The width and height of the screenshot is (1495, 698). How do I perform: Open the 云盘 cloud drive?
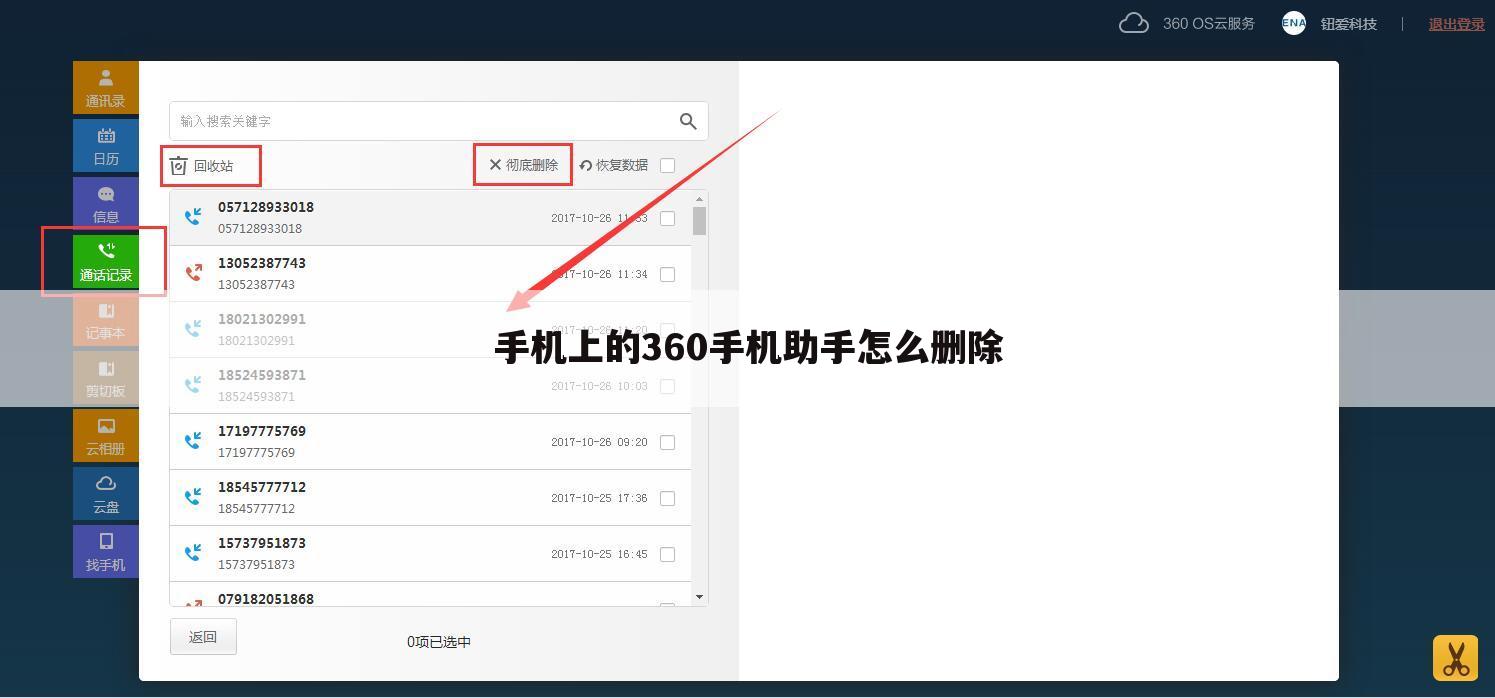pos(105,494)
